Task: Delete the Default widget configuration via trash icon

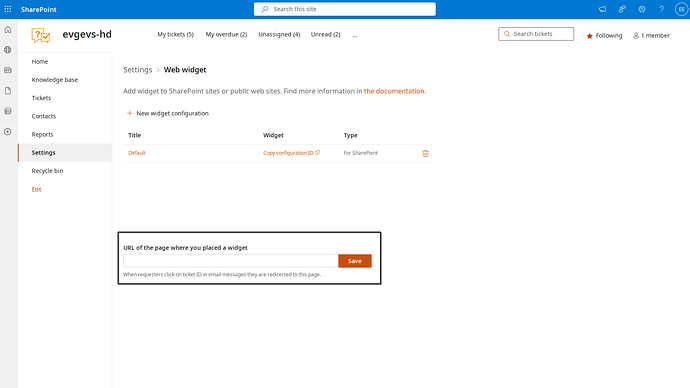Action: click(426, 153)
